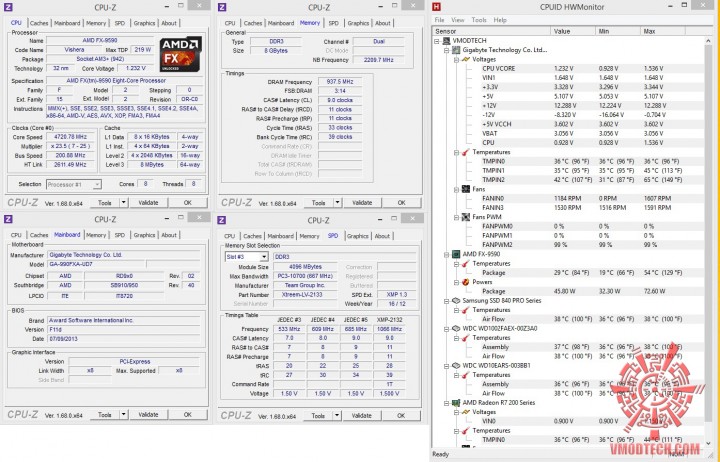Collapse the WDC WD1002FAEX-00Z3A0 node
Screen dimensions: 720x462
(446, 328)
